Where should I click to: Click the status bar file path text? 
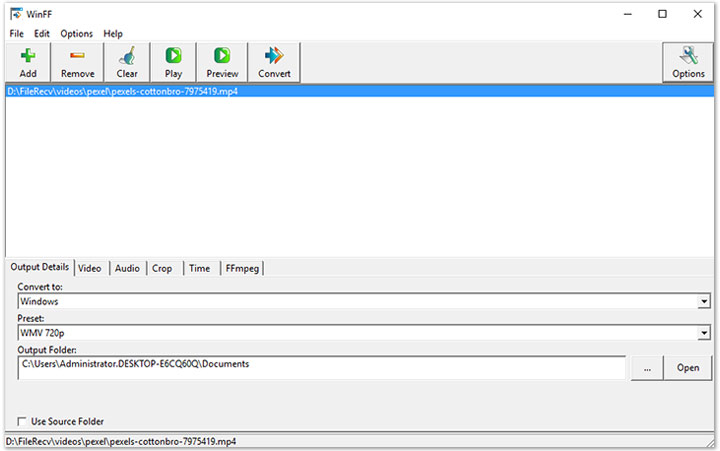click(121, 441)
